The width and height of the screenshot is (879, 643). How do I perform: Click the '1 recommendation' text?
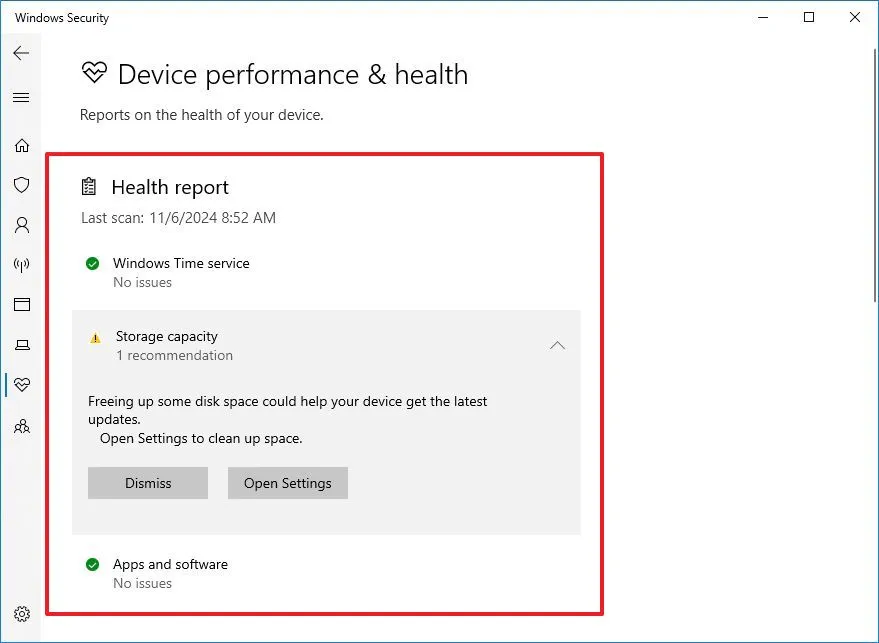point(174,355)
